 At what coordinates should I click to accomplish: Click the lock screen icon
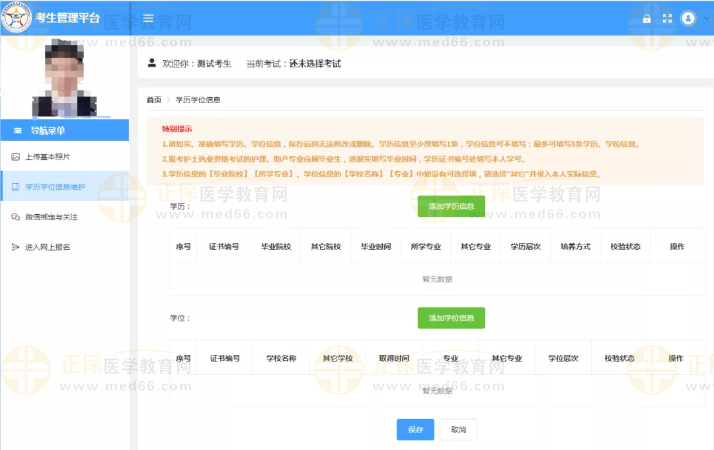pyautogui.click(x=647, y=18)
